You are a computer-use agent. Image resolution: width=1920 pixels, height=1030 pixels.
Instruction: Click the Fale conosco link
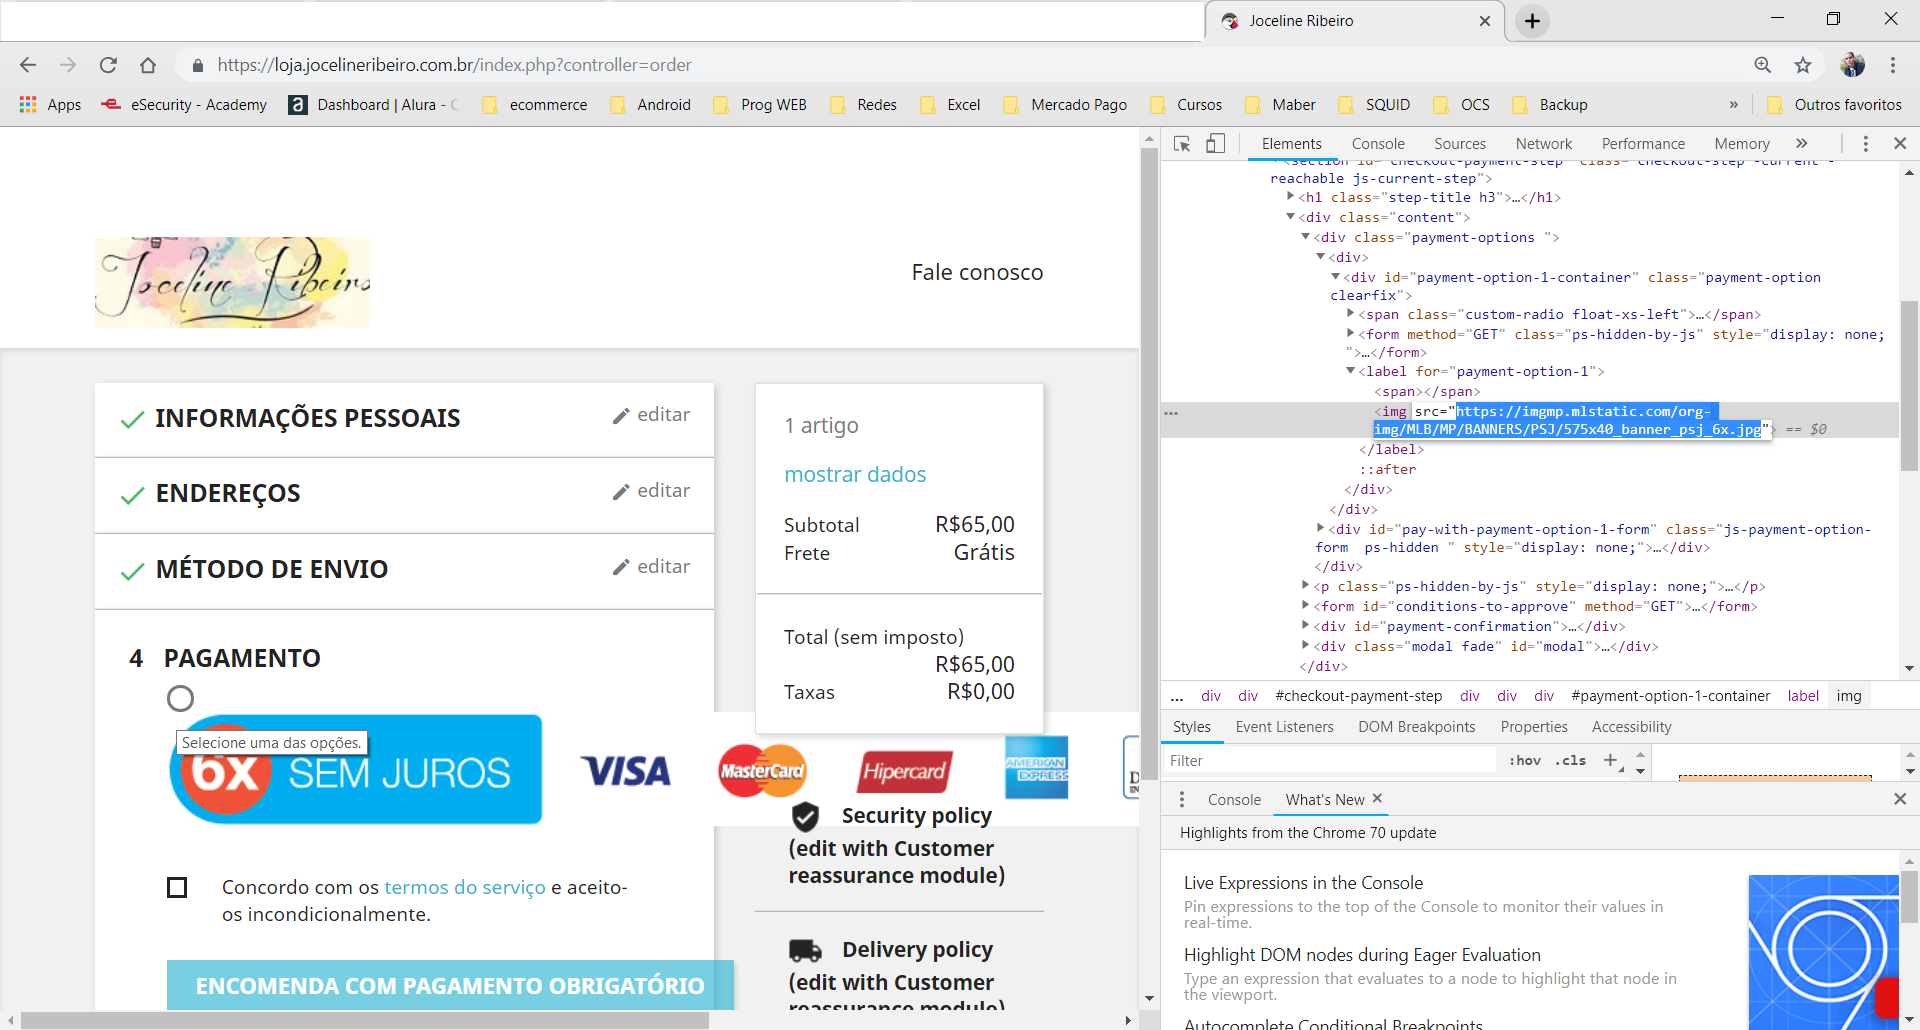(977, 272)
